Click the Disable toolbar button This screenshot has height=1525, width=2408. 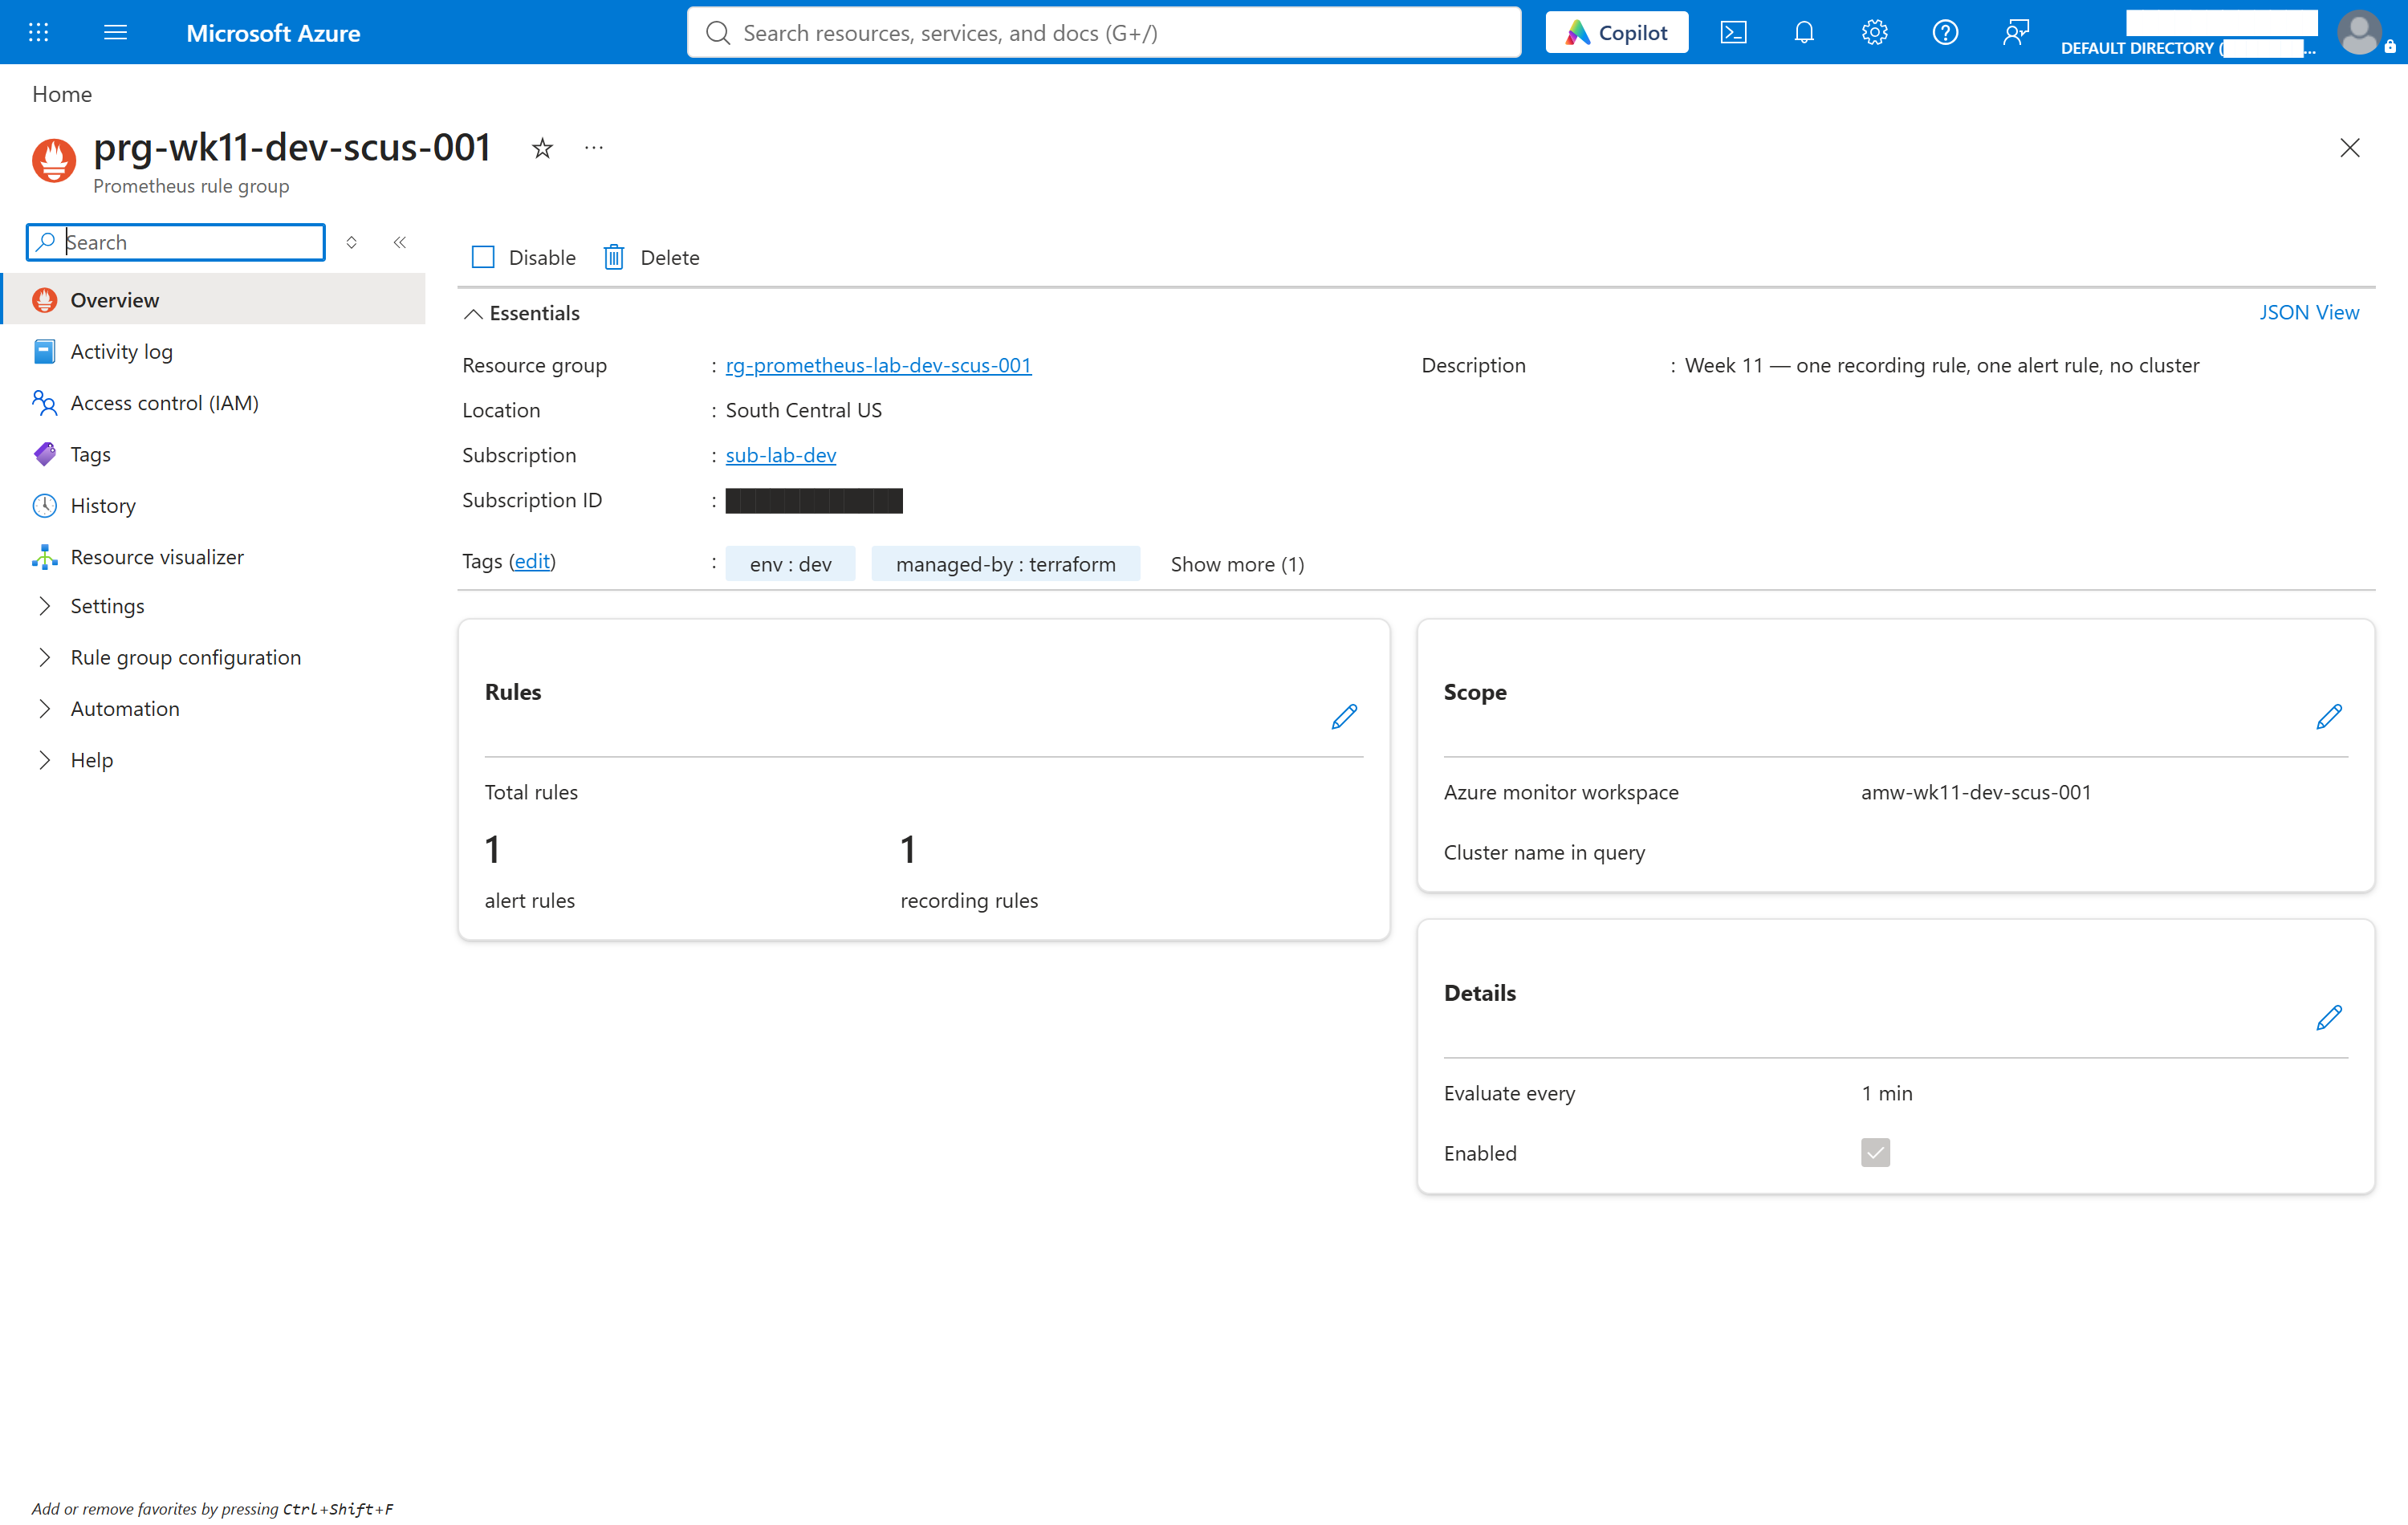(x=523, y=257)
